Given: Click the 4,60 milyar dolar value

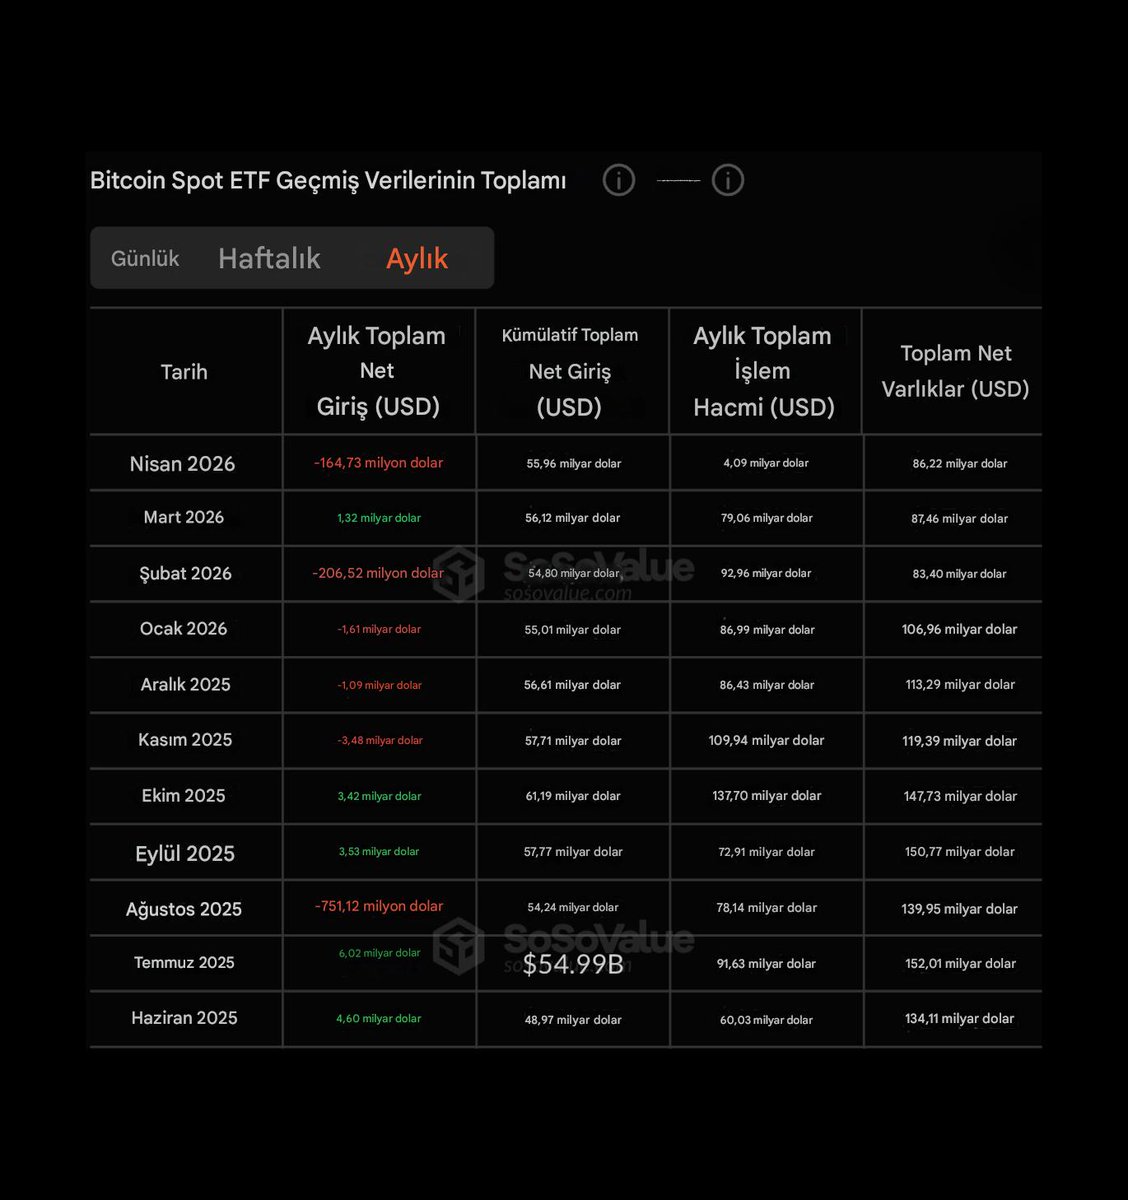Looking at the screenshot, I should pyautogui.click(x=379, y=1018).
